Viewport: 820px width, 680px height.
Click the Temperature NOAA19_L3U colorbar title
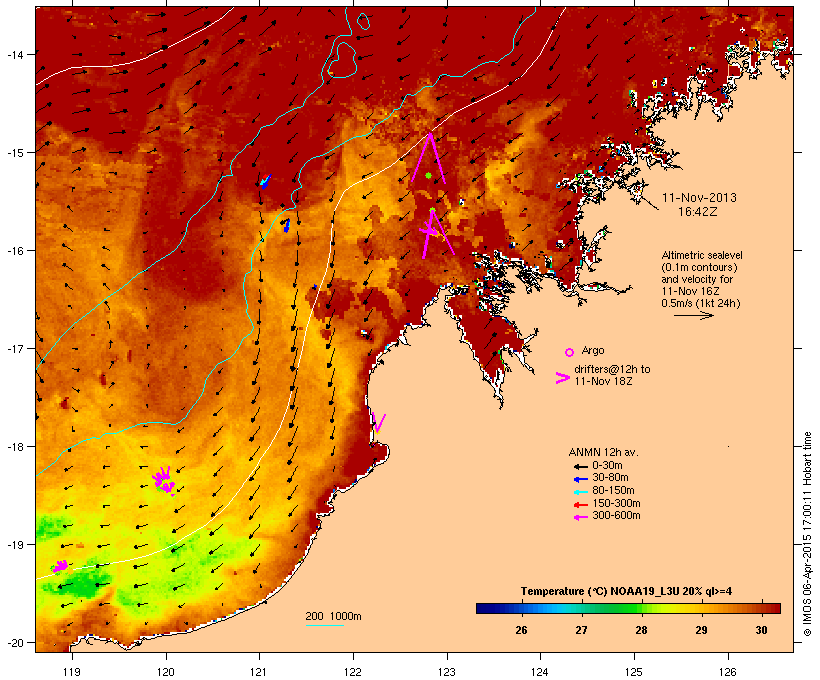(x=626, y=592)
